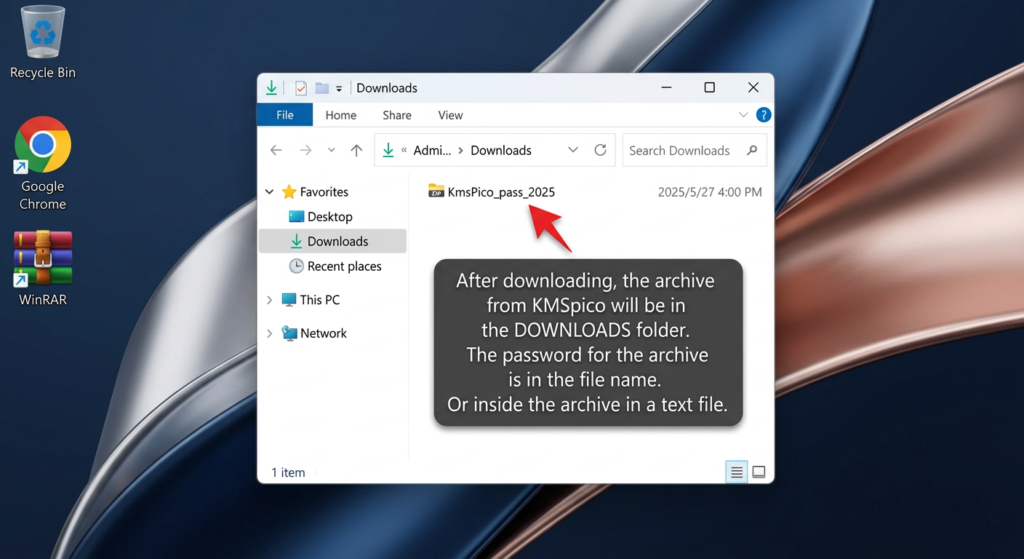Viewport: 1024px width, 559px height.
Task: Open the File ribbon tab
Action: [x=285, y=115]
